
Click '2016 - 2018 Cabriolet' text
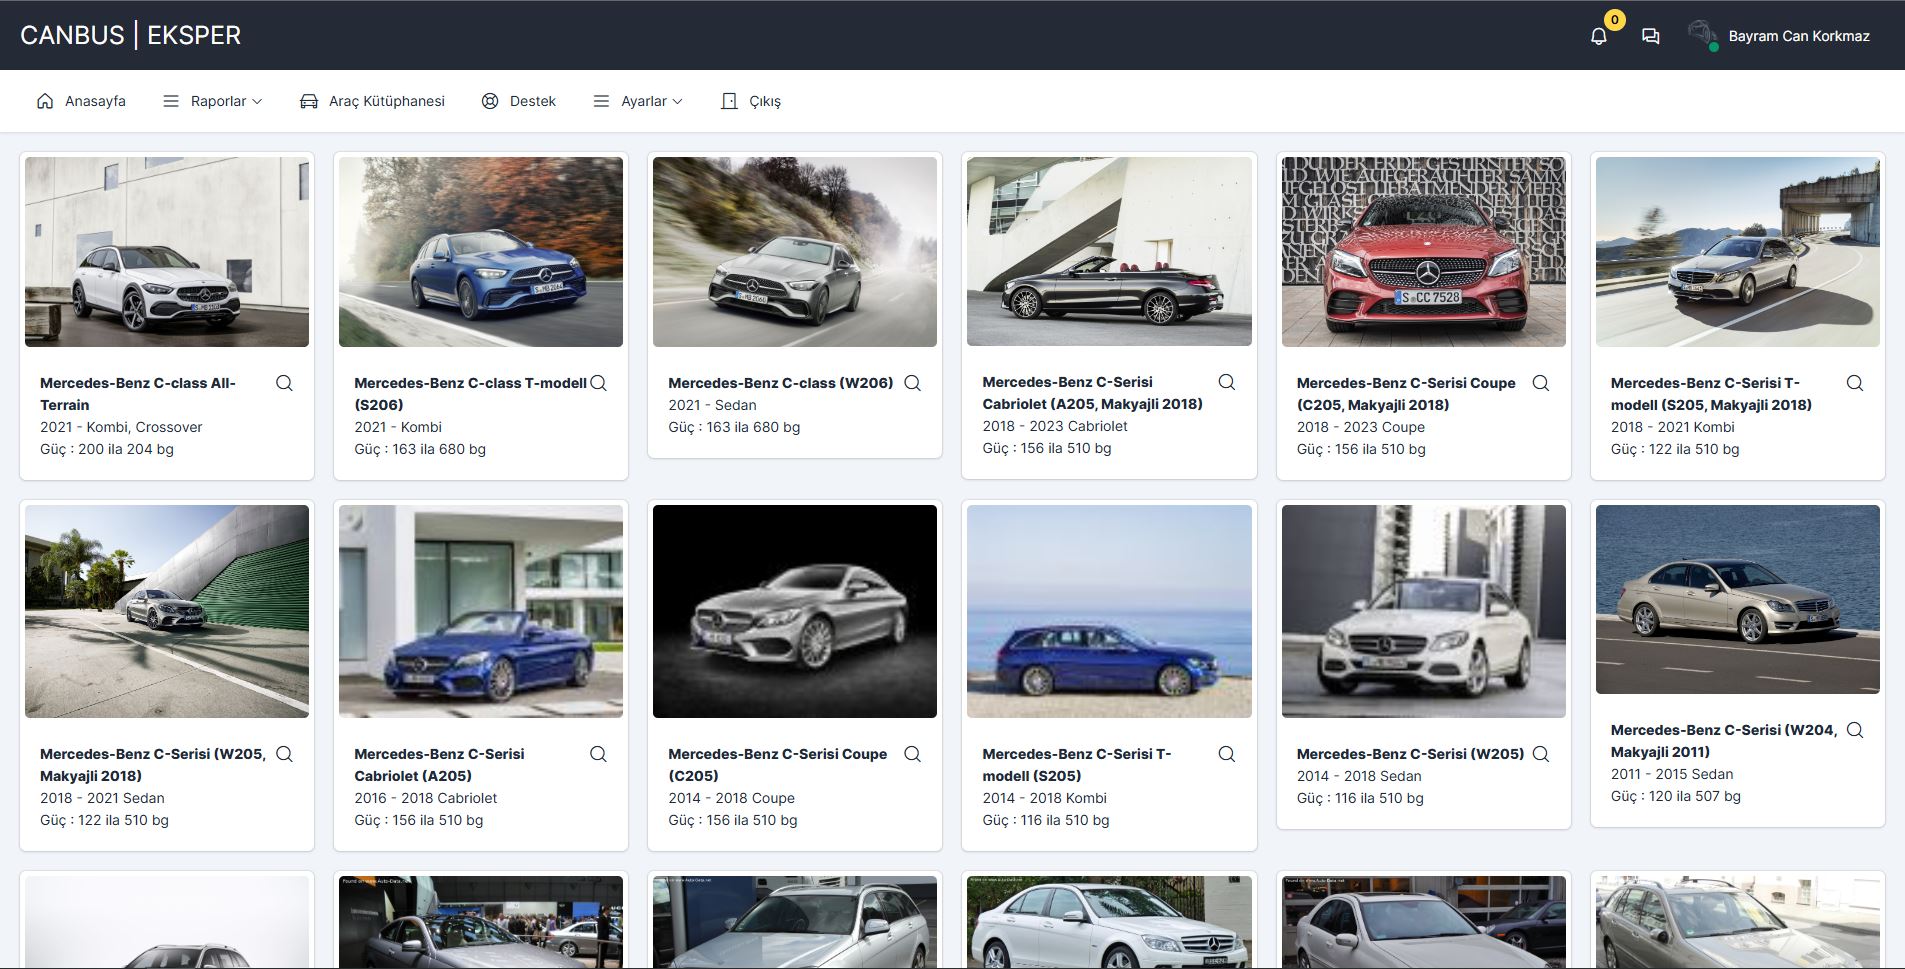[x=425, y=798]
